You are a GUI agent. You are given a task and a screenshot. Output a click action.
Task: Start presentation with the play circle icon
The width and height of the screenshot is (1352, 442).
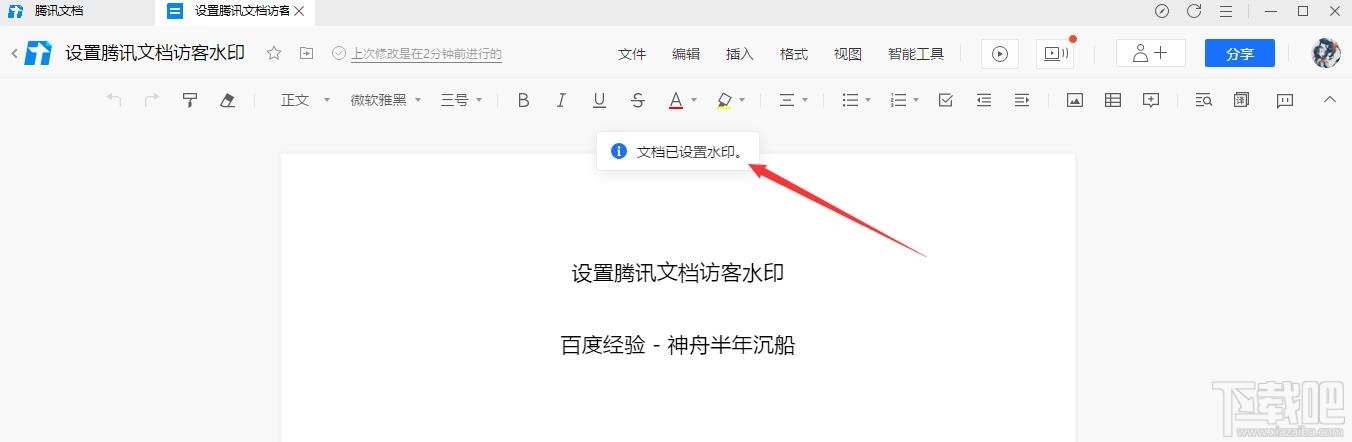(x=1000, y=54)
